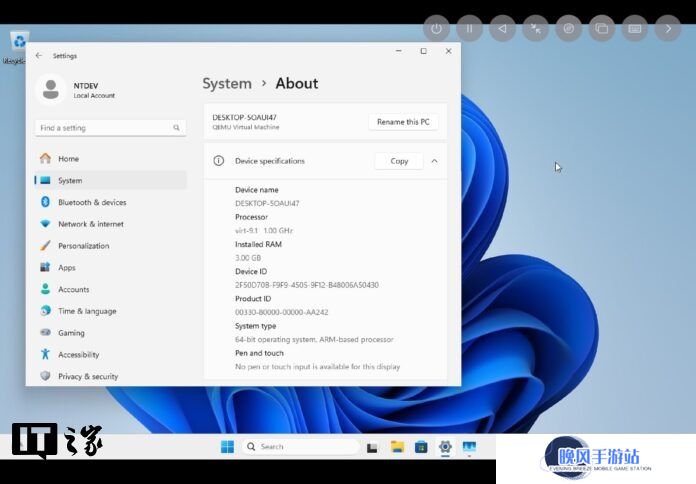Open Network & internet settings
Screen dimensions: 696x484
(x=111, y=224)
